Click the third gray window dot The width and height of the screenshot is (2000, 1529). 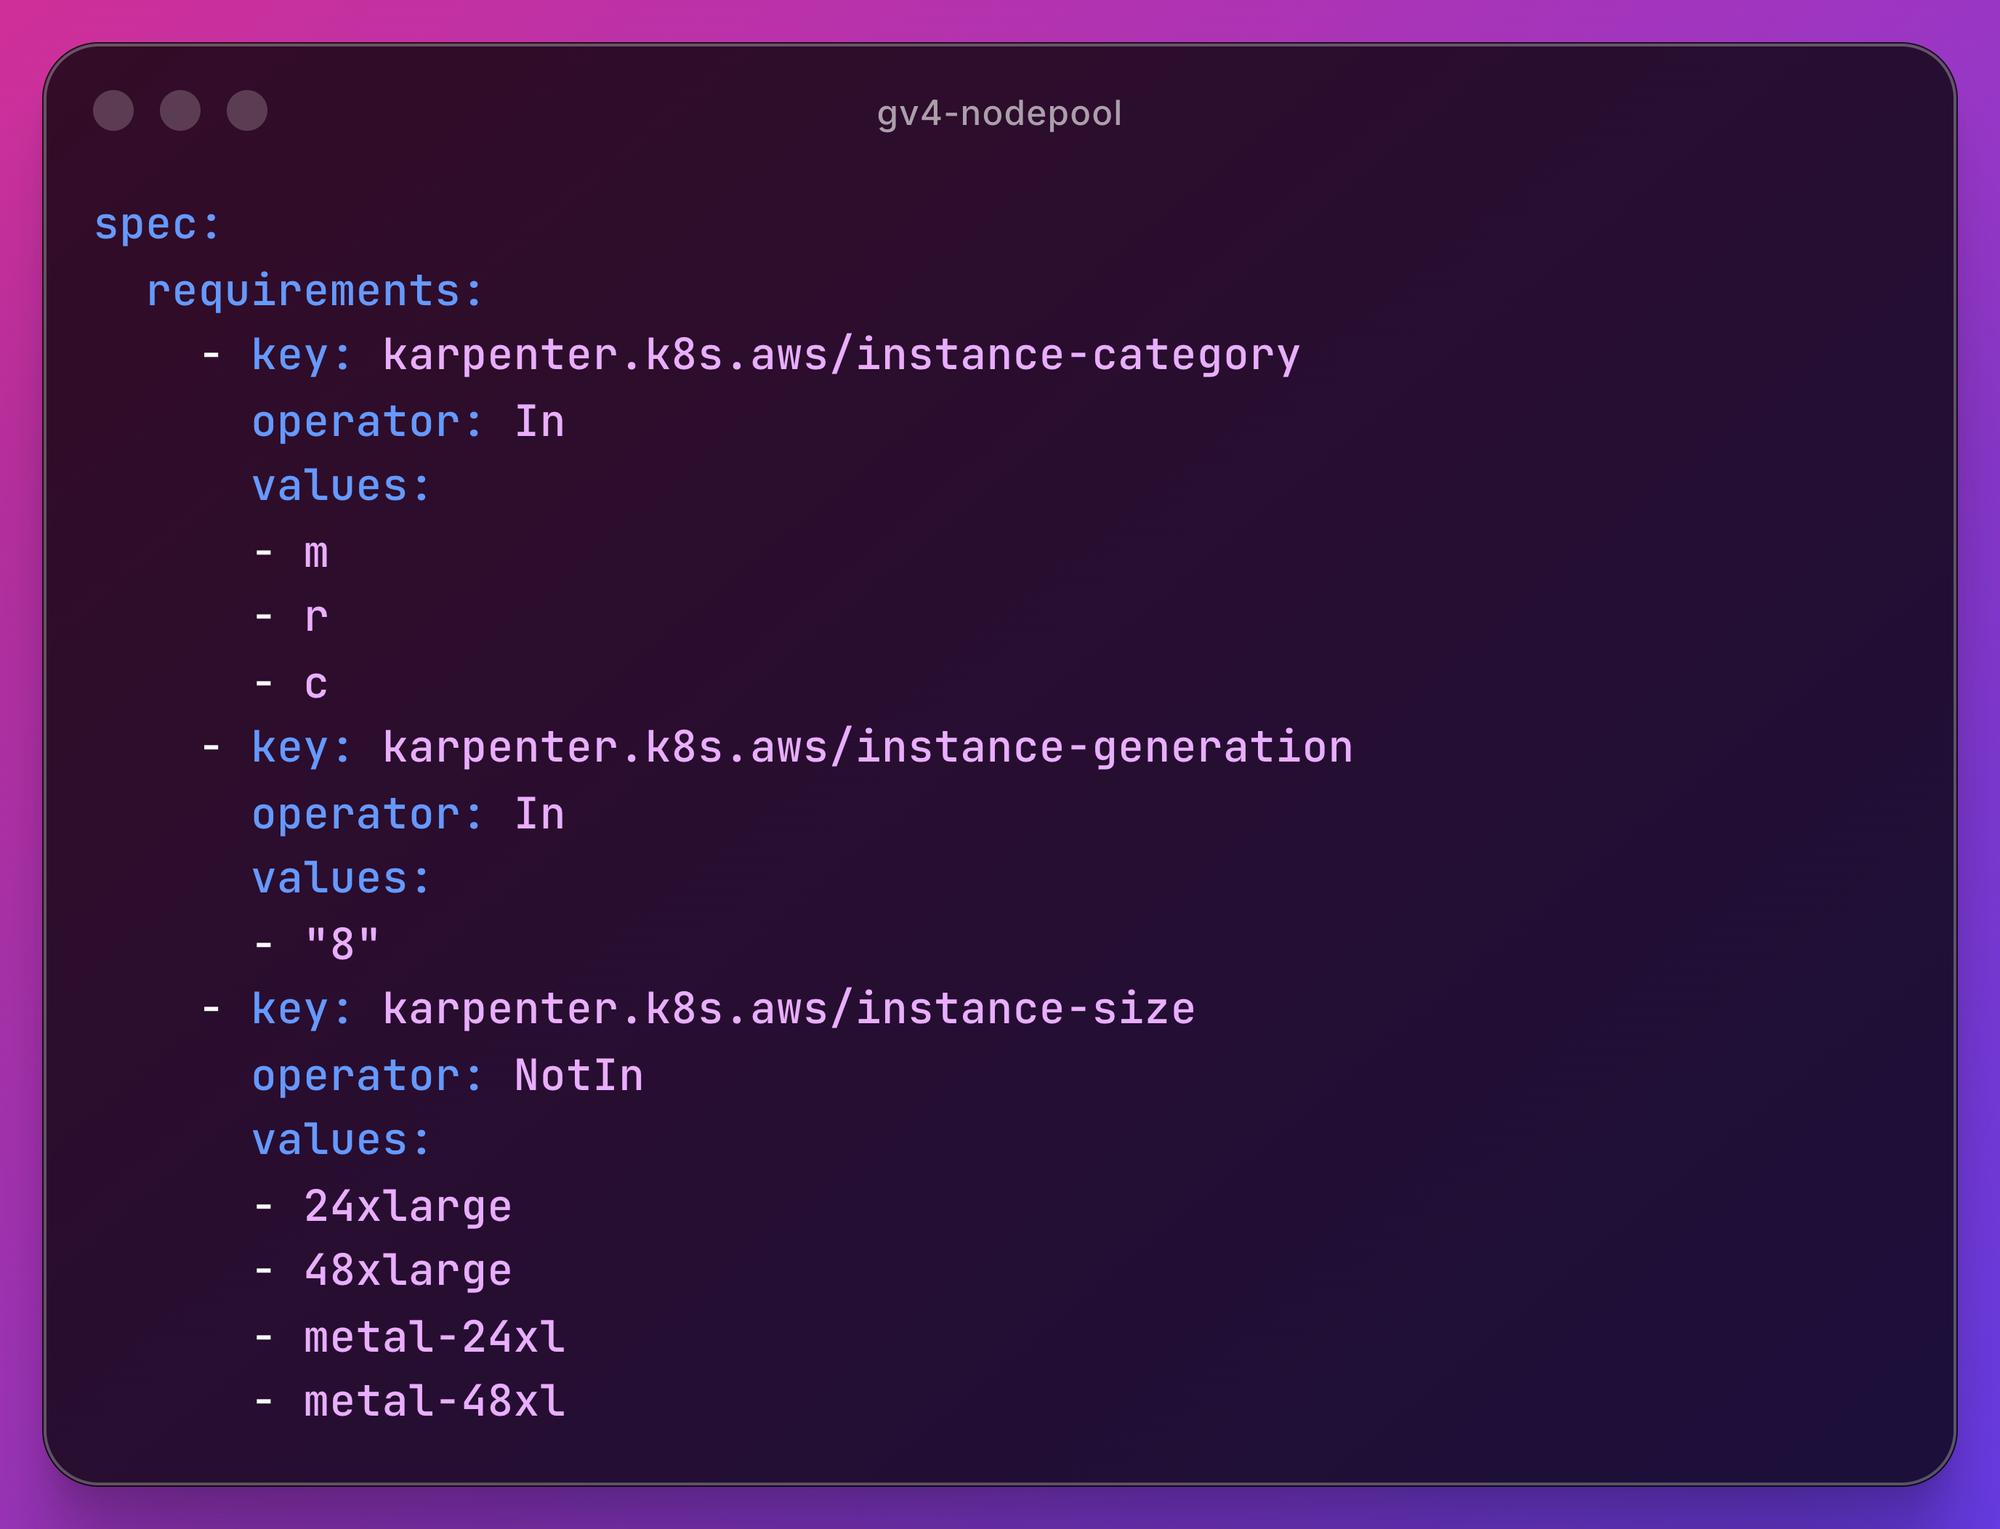click(247, 111)
